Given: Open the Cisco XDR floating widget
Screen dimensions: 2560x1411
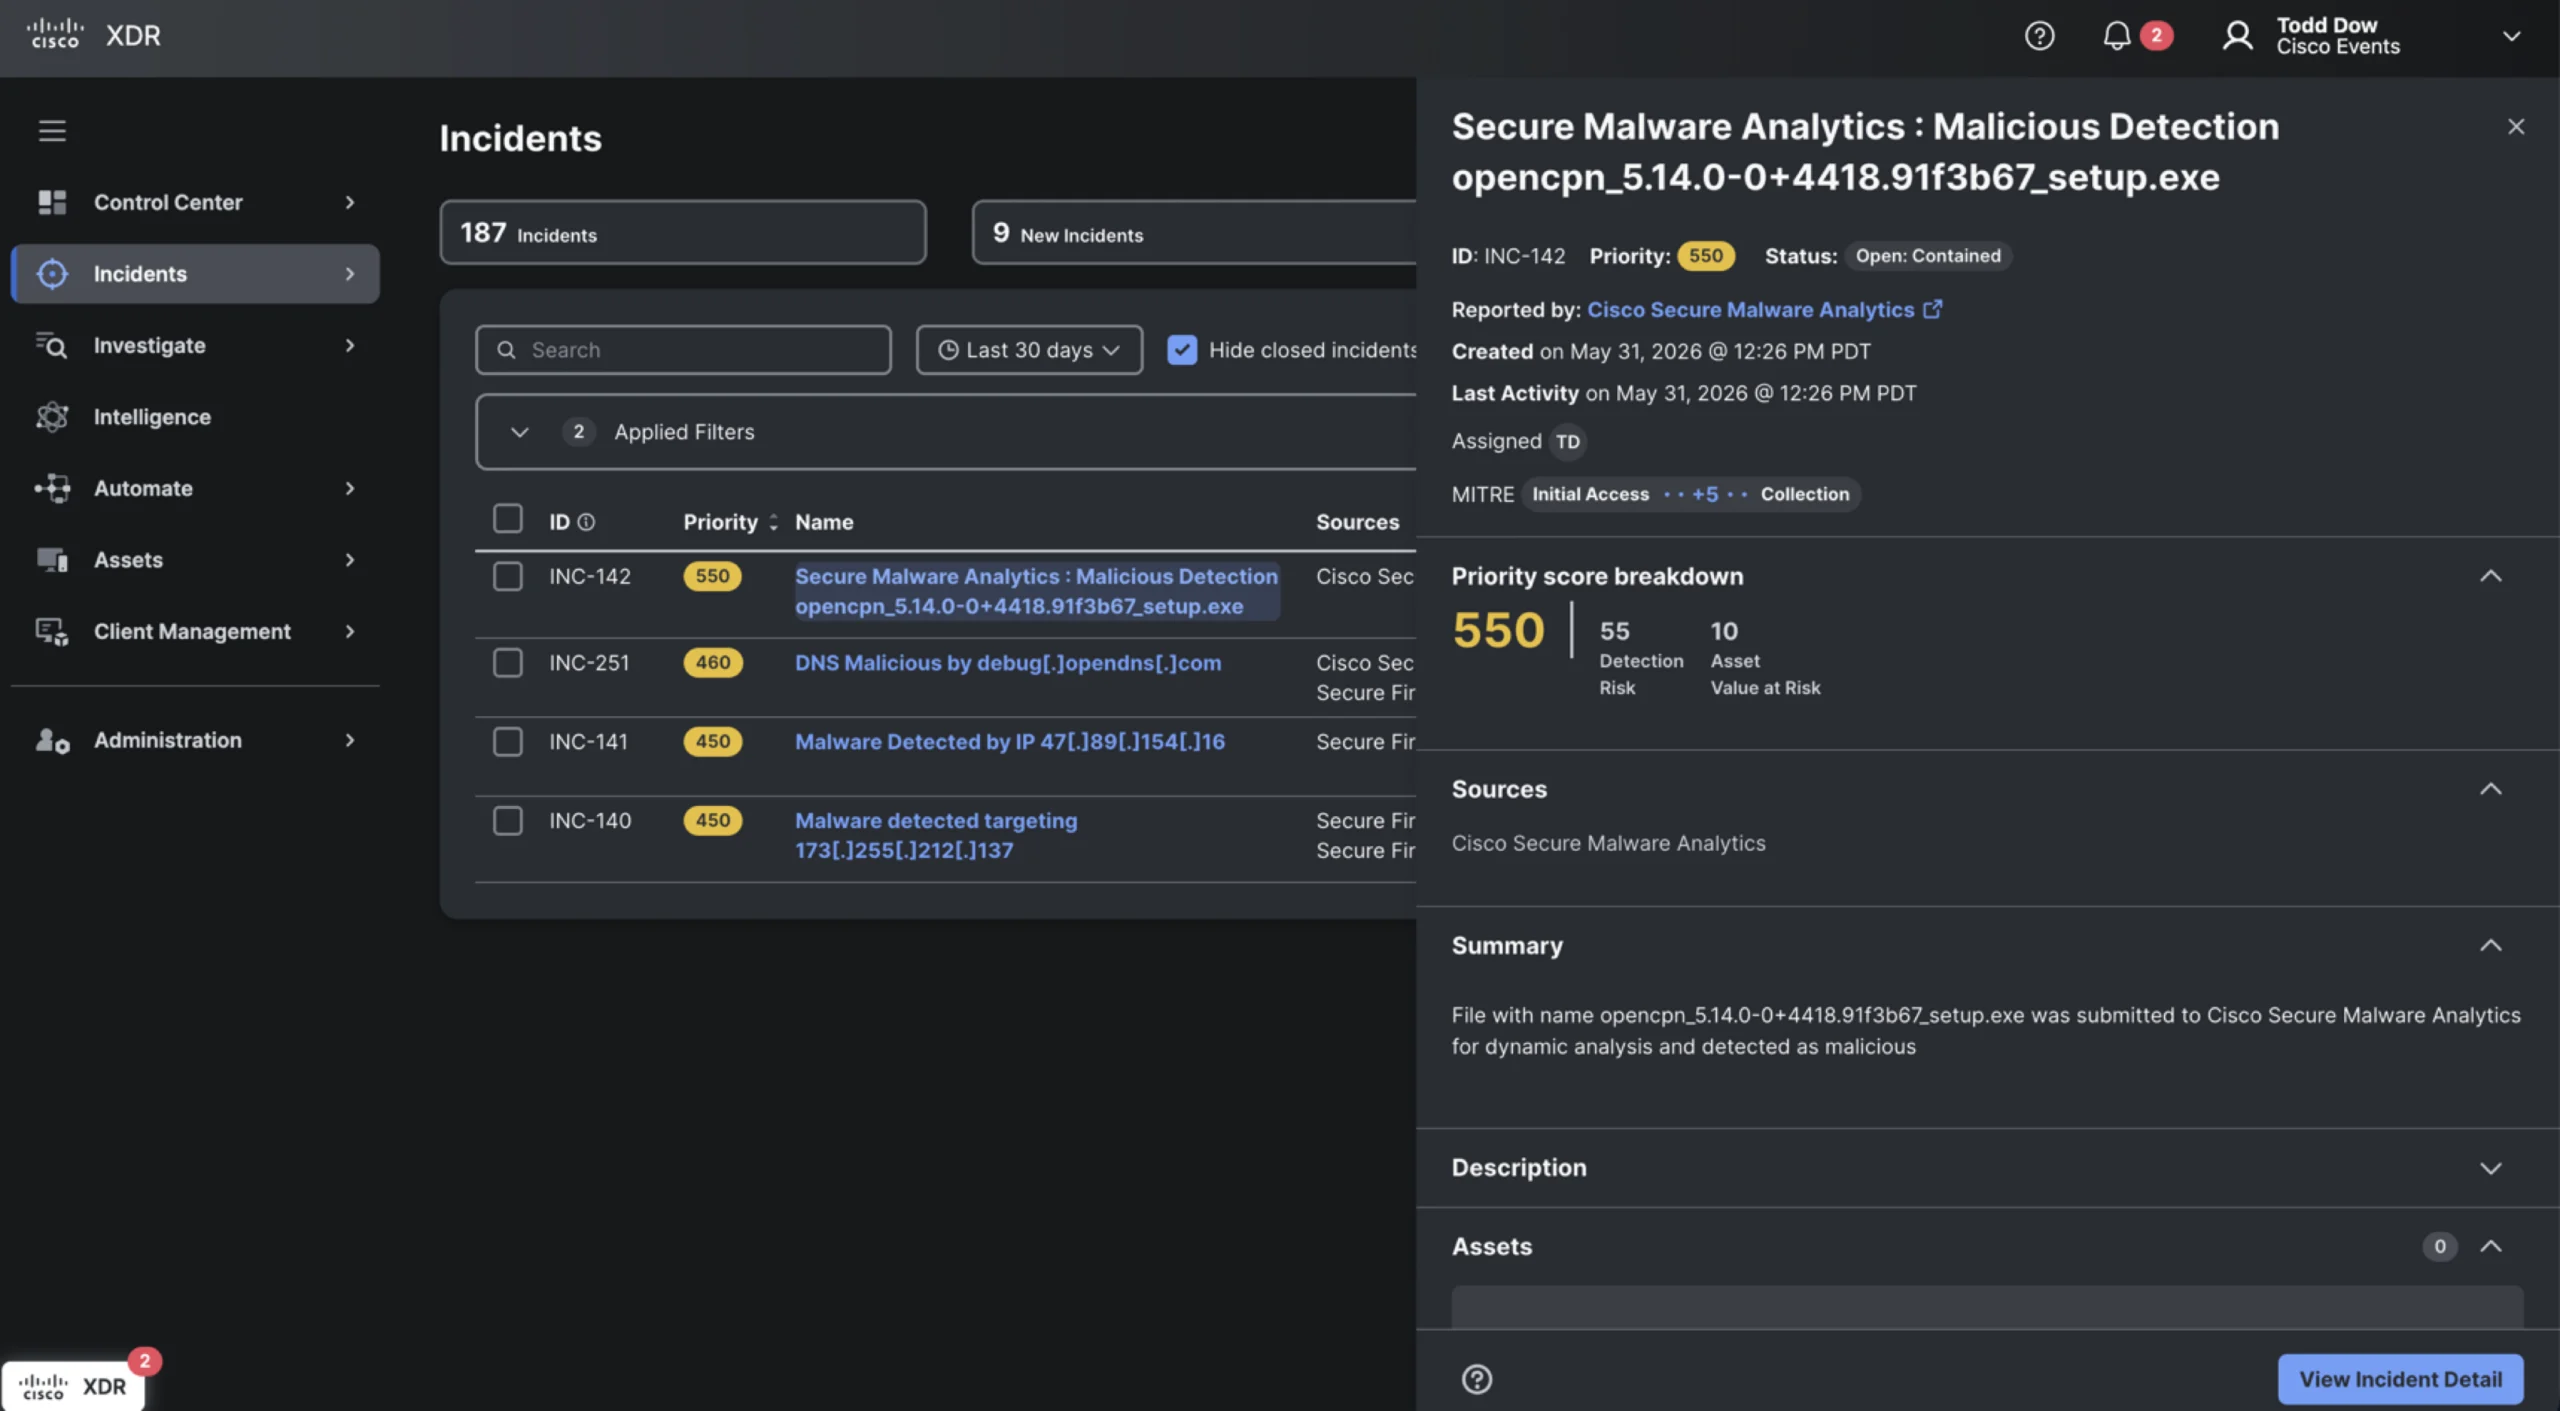Looking at the screenshot, I should click(73, 1386).
